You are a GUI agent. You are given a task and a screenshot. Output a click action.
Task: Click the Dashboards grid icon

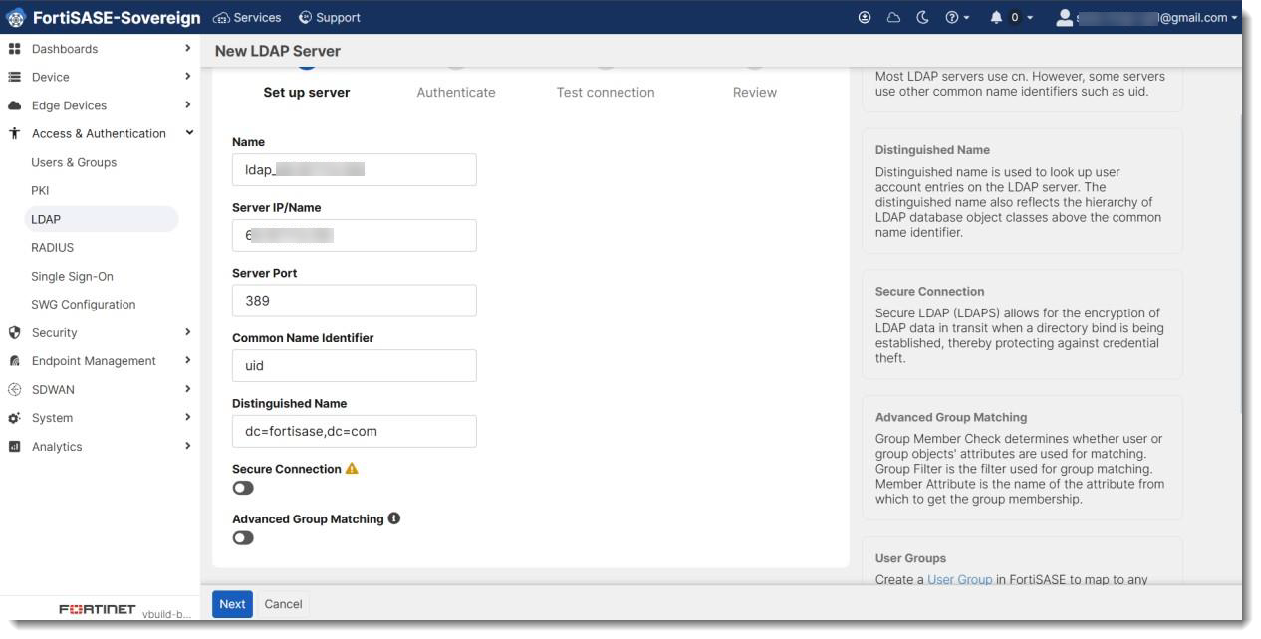(x=15, y=49)
